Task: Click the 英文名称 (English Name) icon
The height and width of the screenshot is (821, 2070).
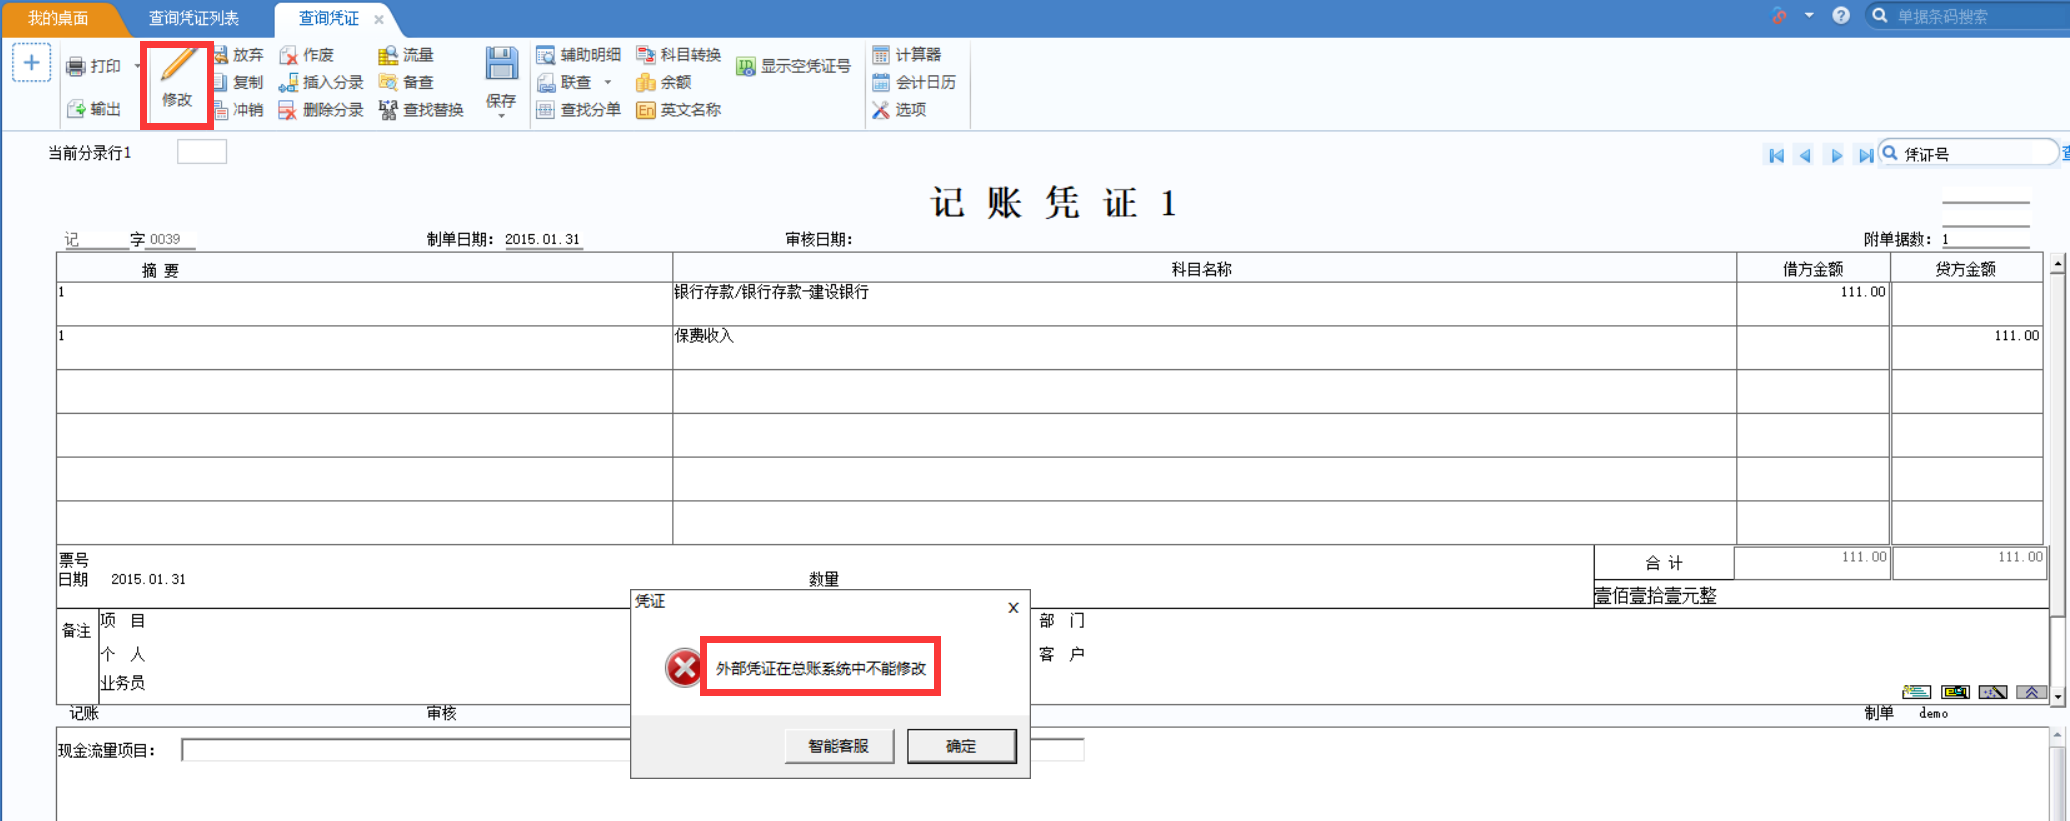Action: [x=678, y=110]
